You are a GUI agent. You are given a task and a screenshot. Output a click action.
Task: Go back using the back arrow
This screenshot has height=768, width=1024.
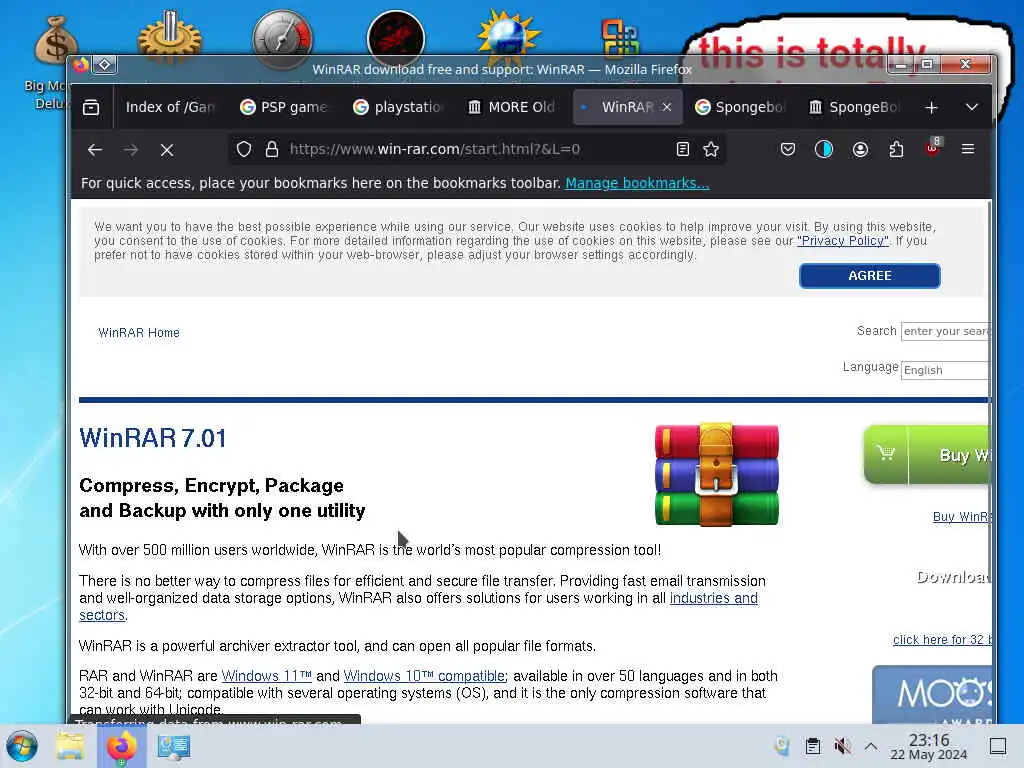95,150
